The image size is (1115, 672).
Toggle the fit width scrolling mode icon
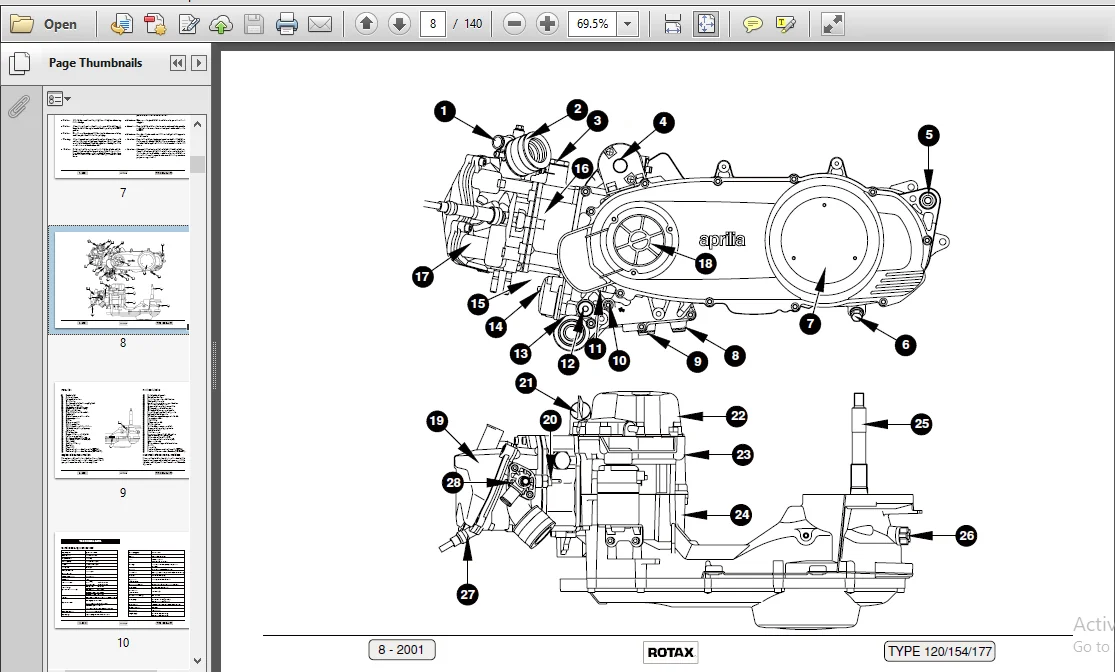tap(673, 24)
